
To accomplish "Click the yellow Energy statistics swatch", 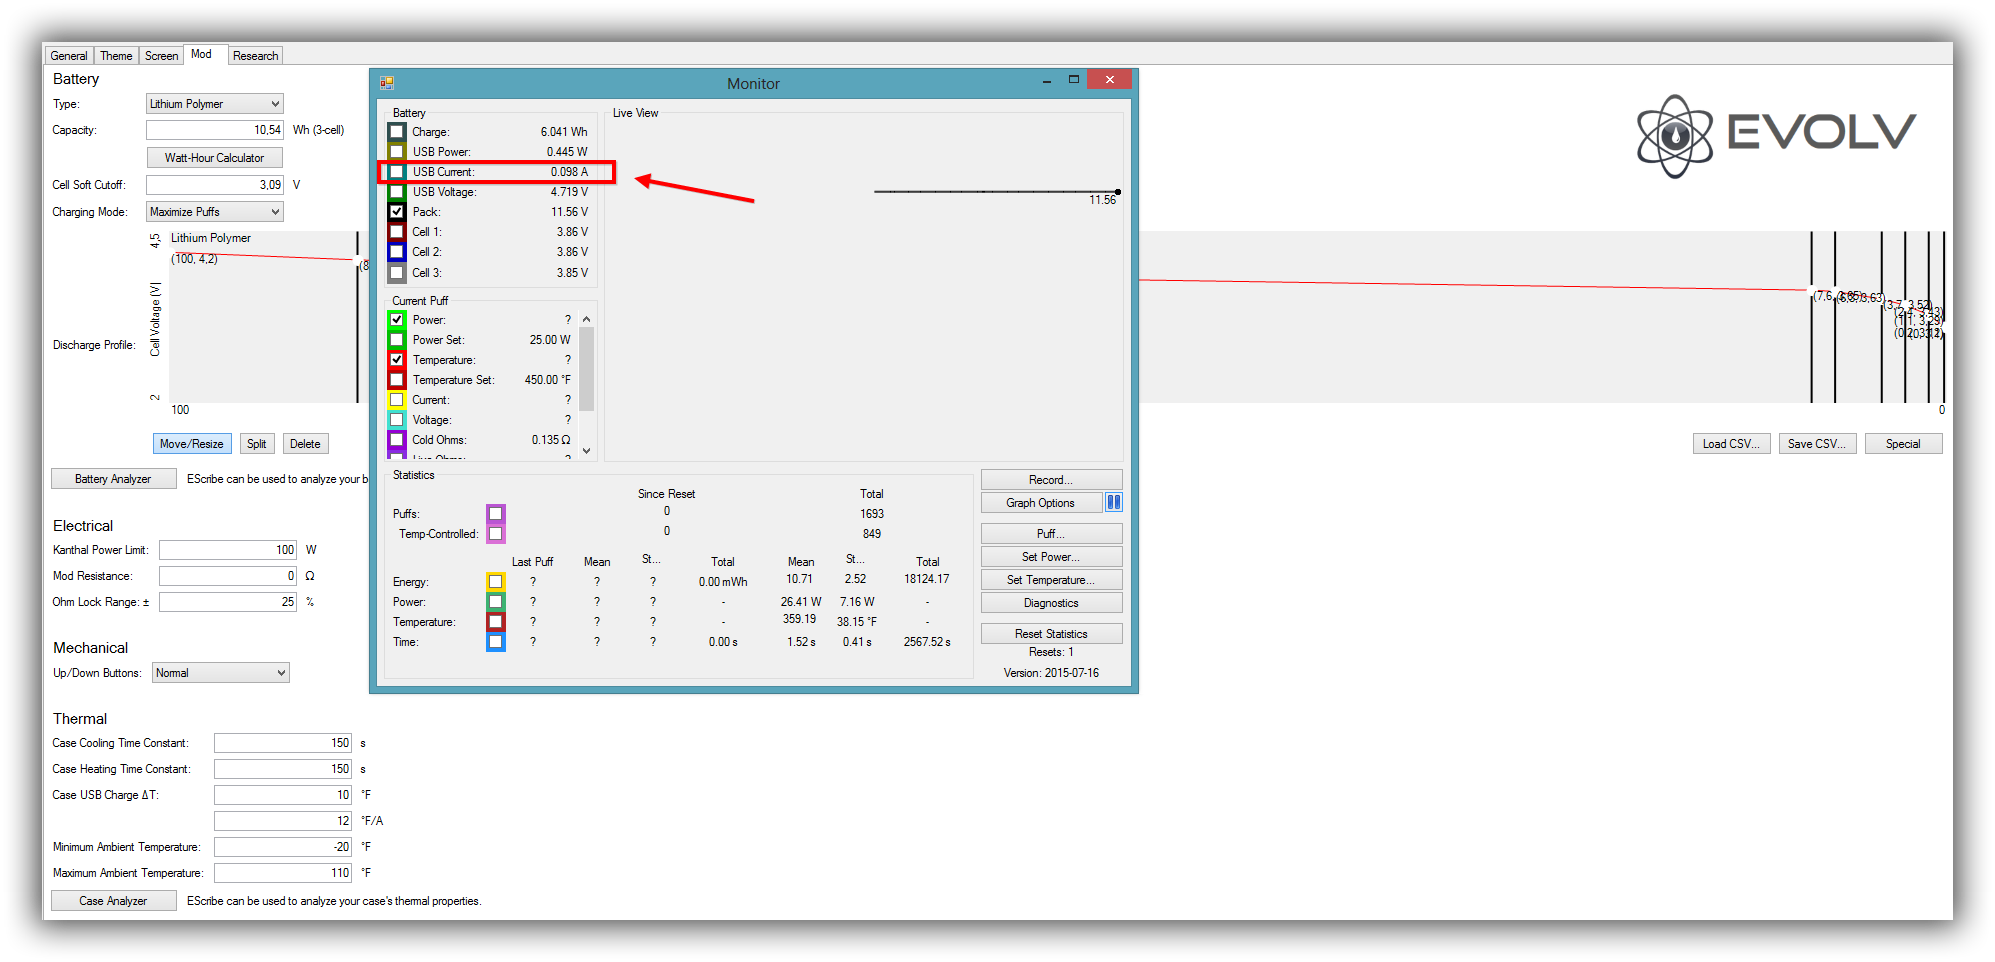I will [x=495, y=582].
